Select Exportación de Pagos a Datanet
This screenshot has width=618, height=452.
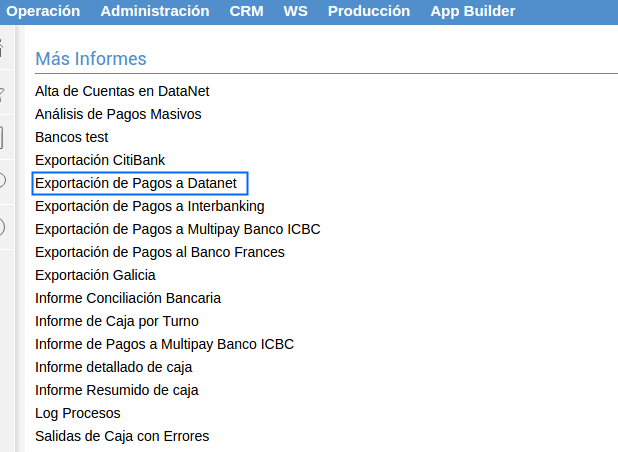(x=136, y=183)
